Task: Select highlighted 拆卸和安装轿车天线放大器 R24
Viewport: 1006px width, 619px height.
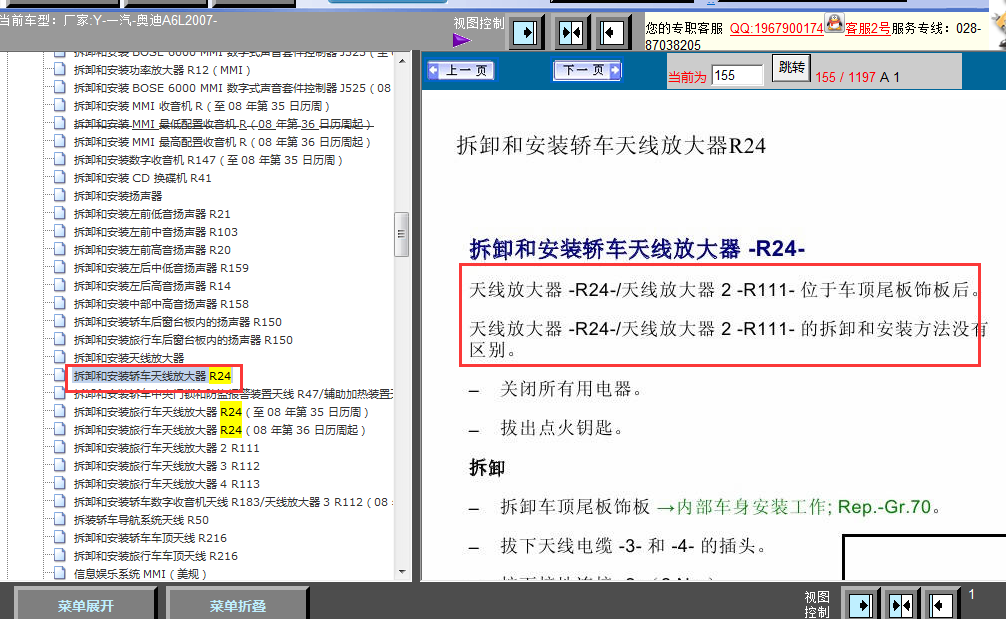Action: pyautogui.click(x=152, y=375)
